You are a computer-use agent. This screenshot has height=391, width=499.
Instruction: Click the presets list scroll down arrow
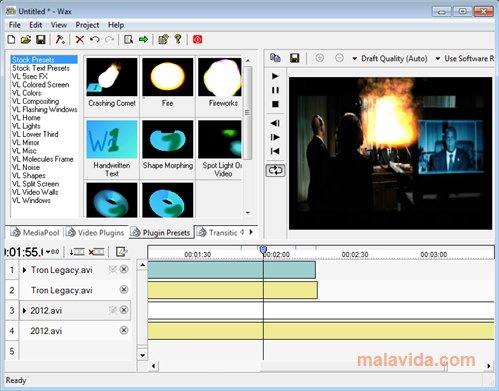coord(248,213)
